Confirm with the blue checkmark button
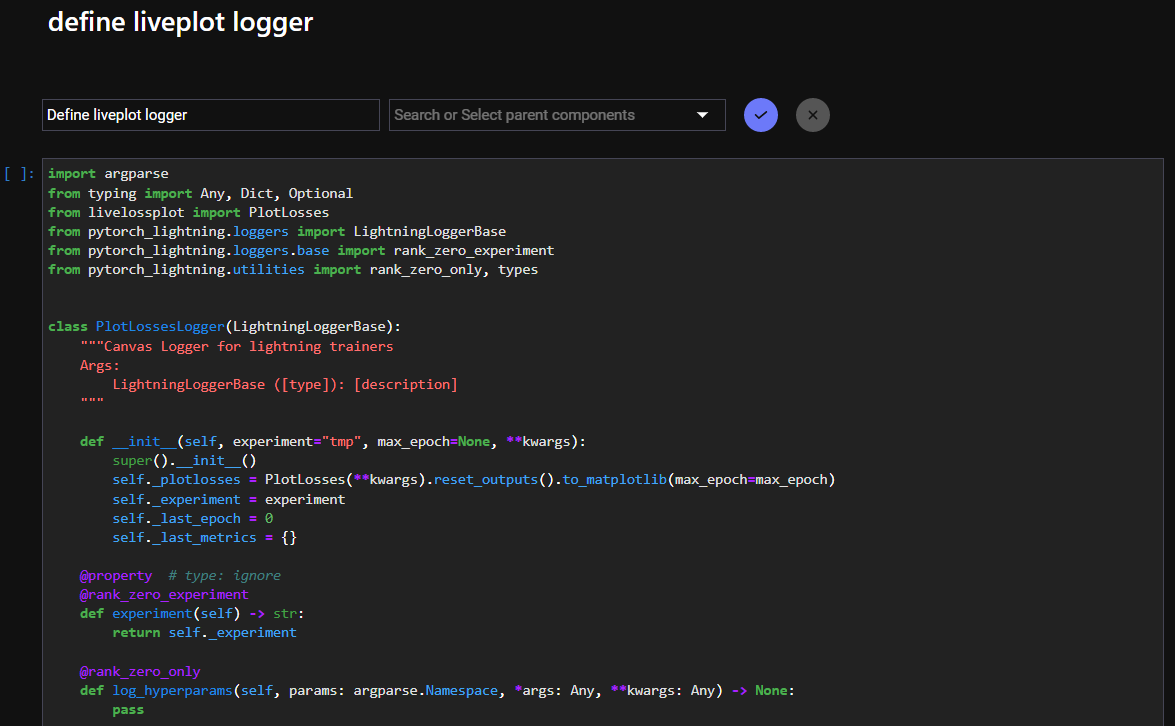 click(761, 115)
